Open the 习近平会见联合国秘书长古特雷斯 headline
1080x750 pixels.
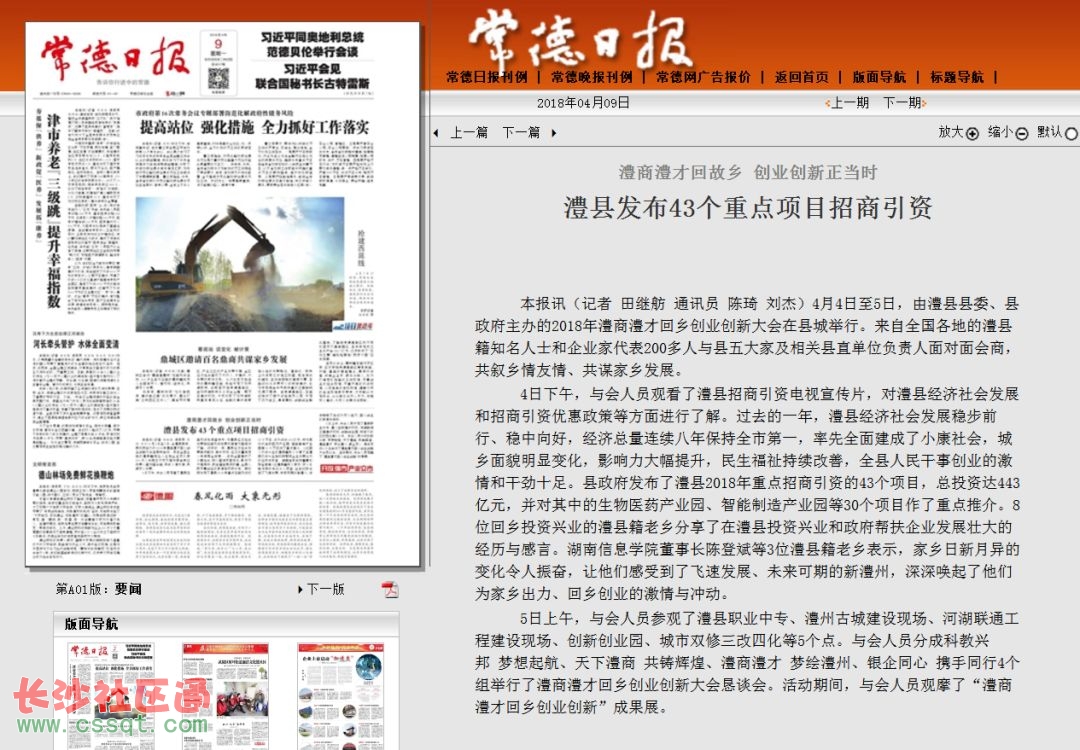(313, 76)
